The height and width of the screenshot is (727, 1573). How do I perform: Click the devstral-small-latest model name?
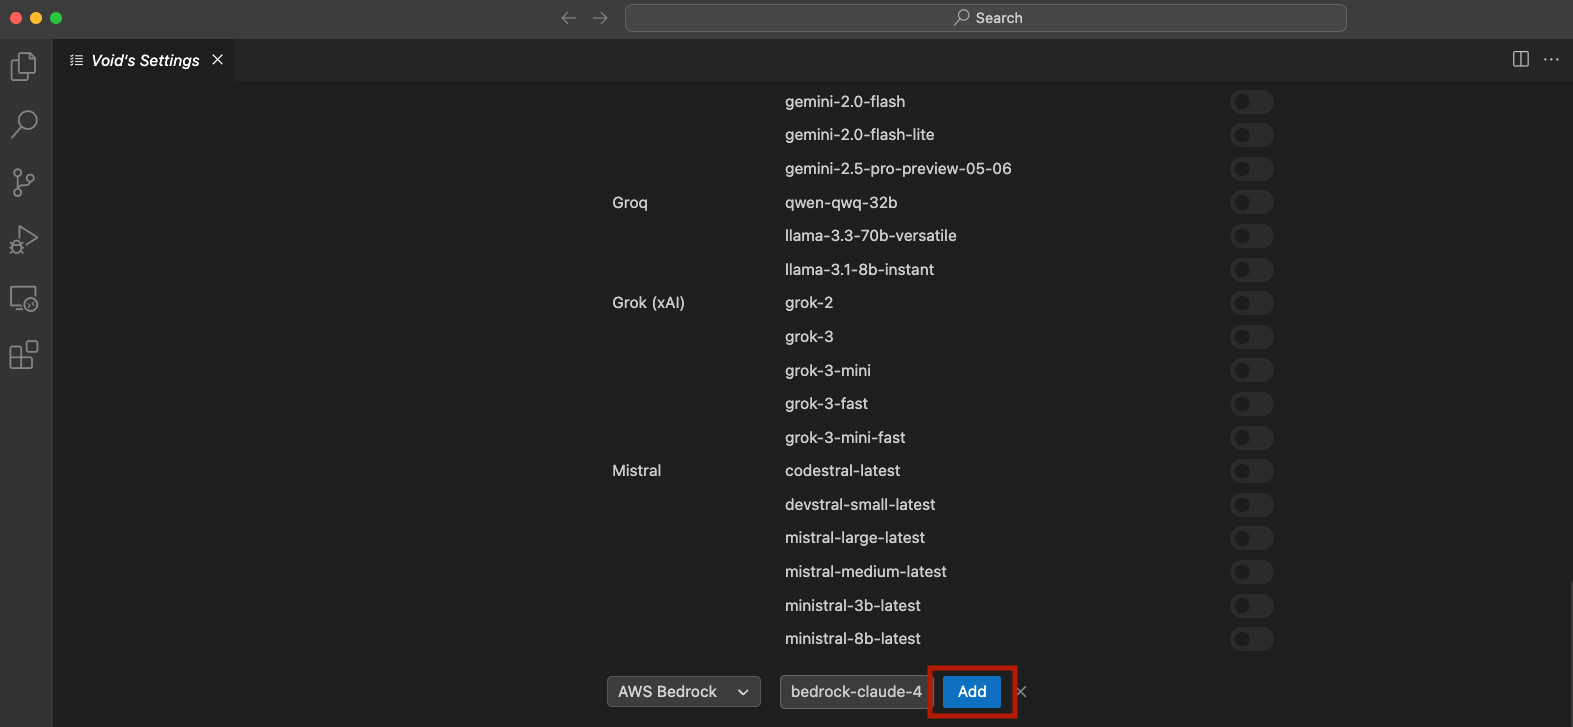coord(860,505)
